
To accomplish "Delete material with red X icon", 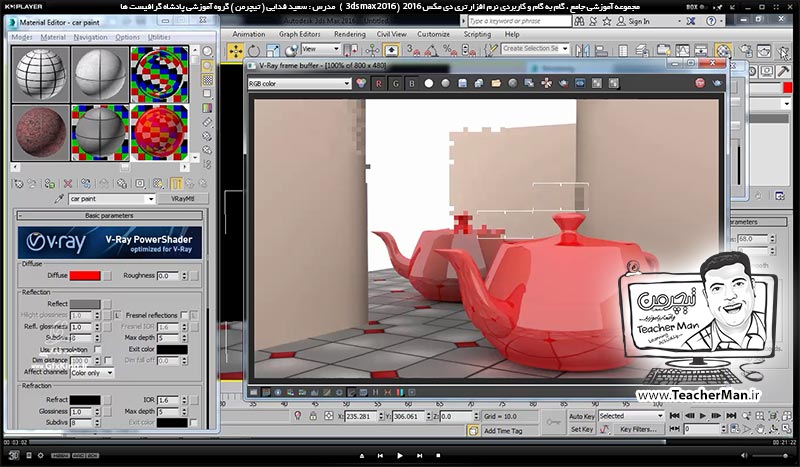I will click(67, 184).
